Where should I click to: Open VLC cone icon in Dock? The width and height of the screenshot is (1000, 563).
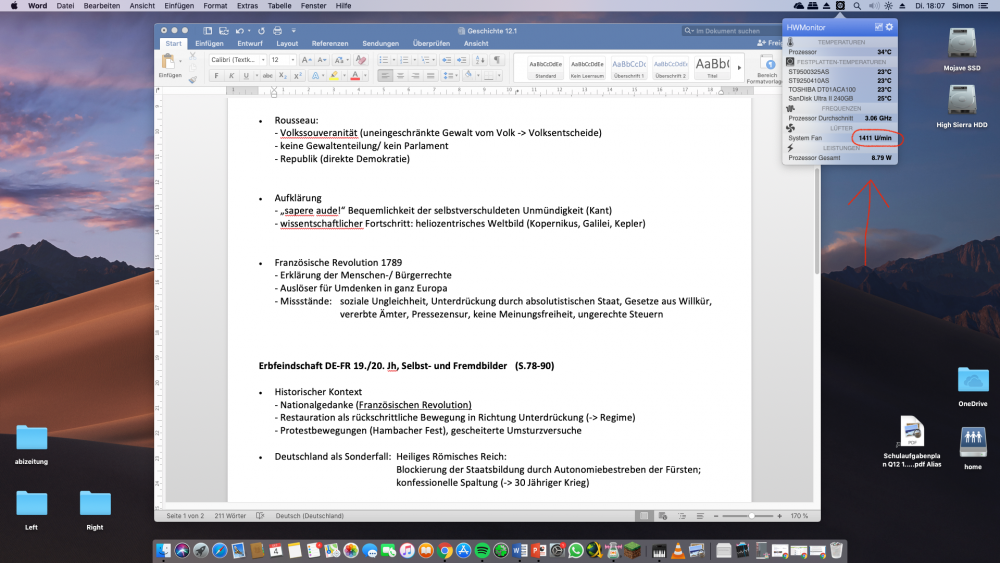678,550
